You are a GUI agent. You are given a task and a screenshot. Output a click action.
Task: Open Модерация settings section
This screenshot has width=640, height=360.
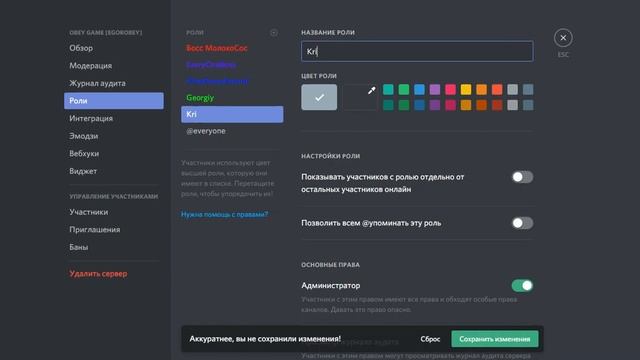click(113, 66)
